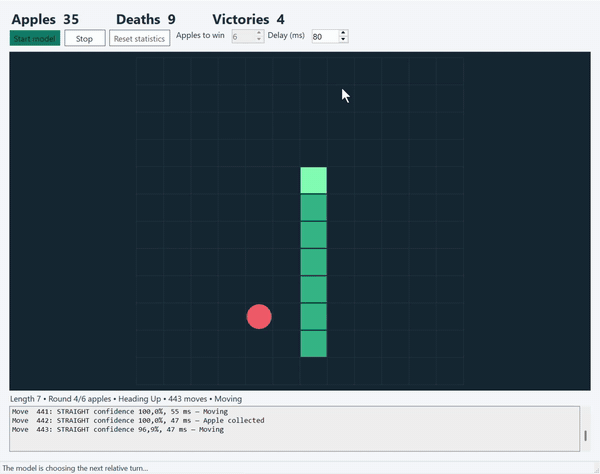Click the 'Apples to win' label

(200, 35)
